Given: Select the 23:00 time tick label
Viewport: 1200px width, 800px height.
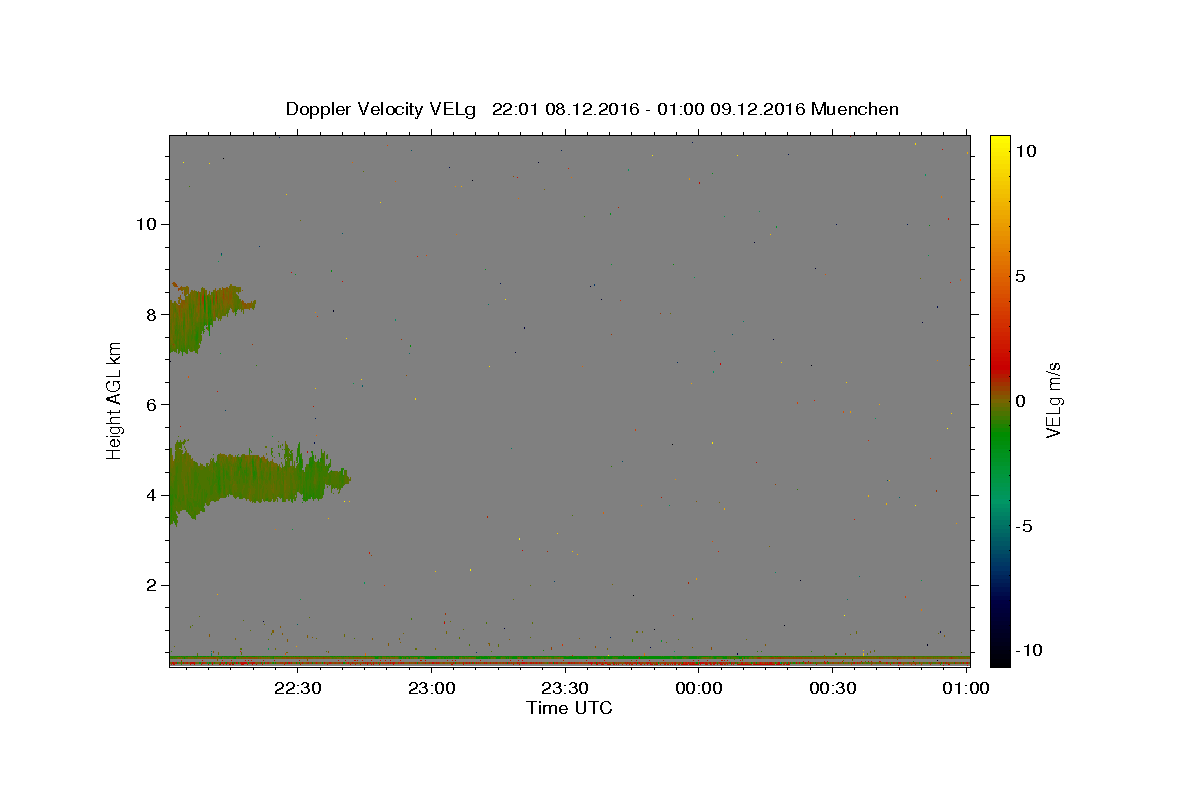Looking at the screenshot, I should tap(431, 688).
